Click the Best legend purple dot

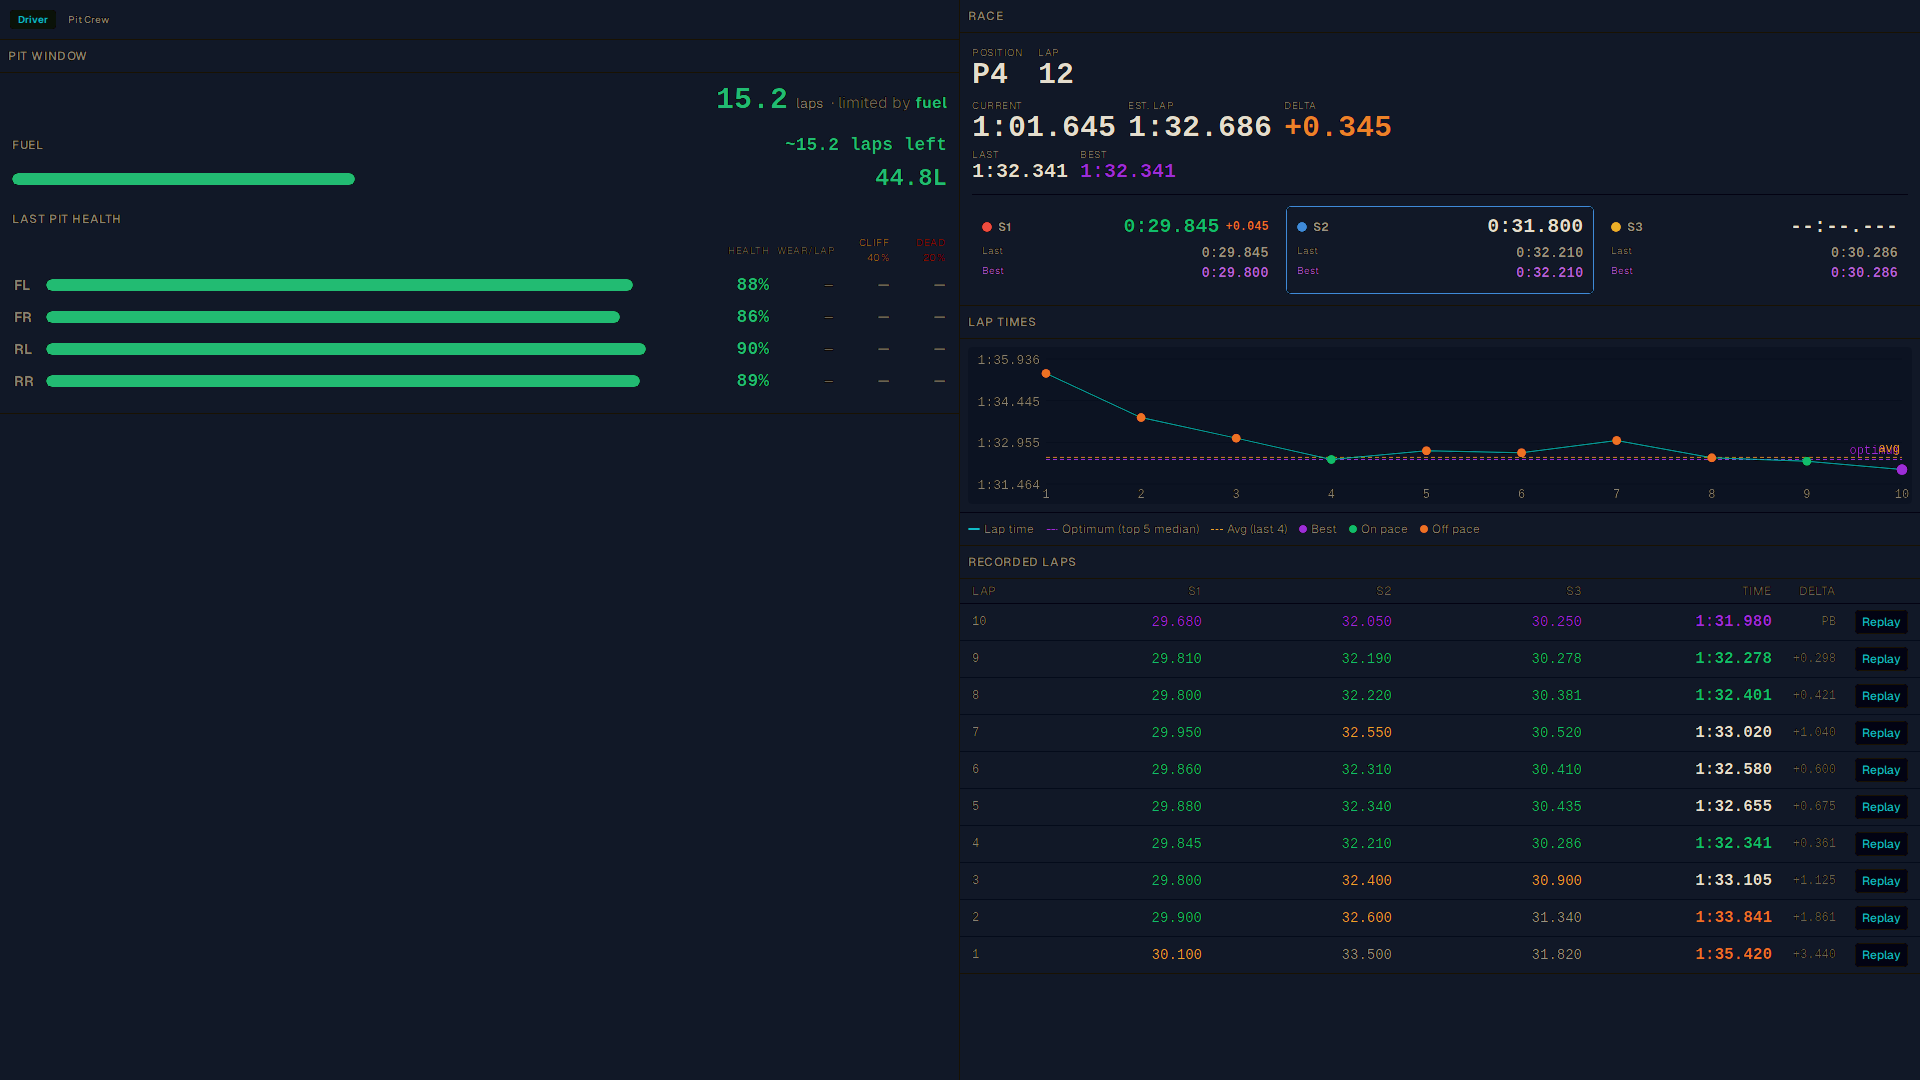(1303, 529)
